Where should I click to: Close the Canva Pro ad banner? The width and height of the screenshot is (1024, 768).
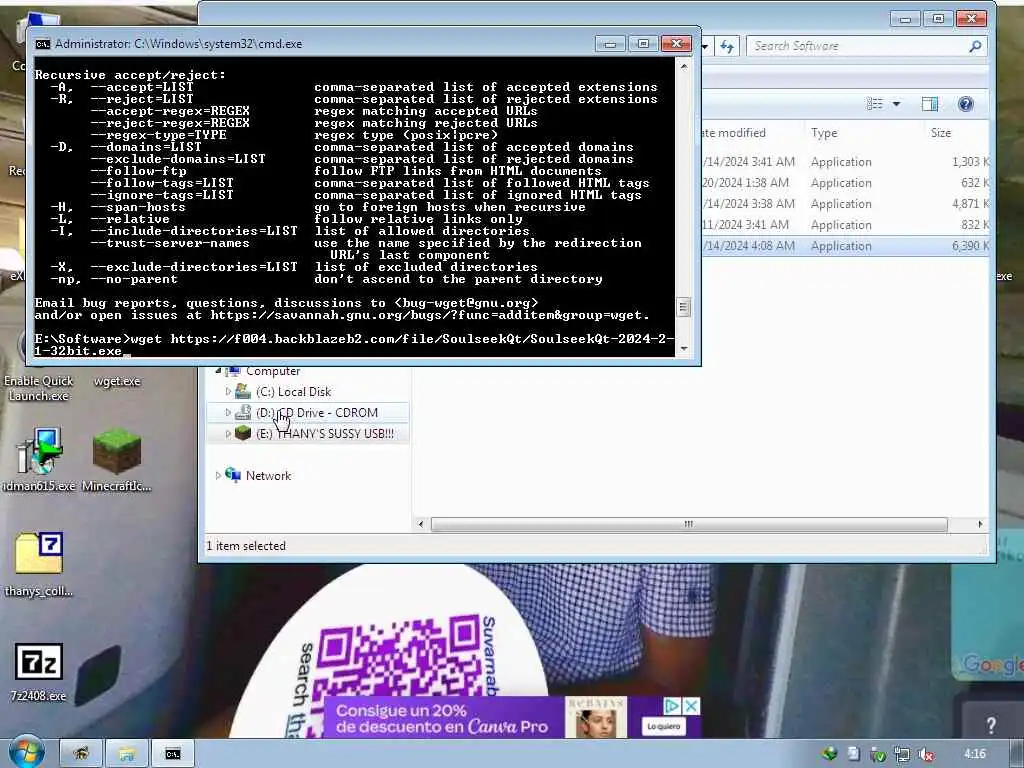(692, 706)
